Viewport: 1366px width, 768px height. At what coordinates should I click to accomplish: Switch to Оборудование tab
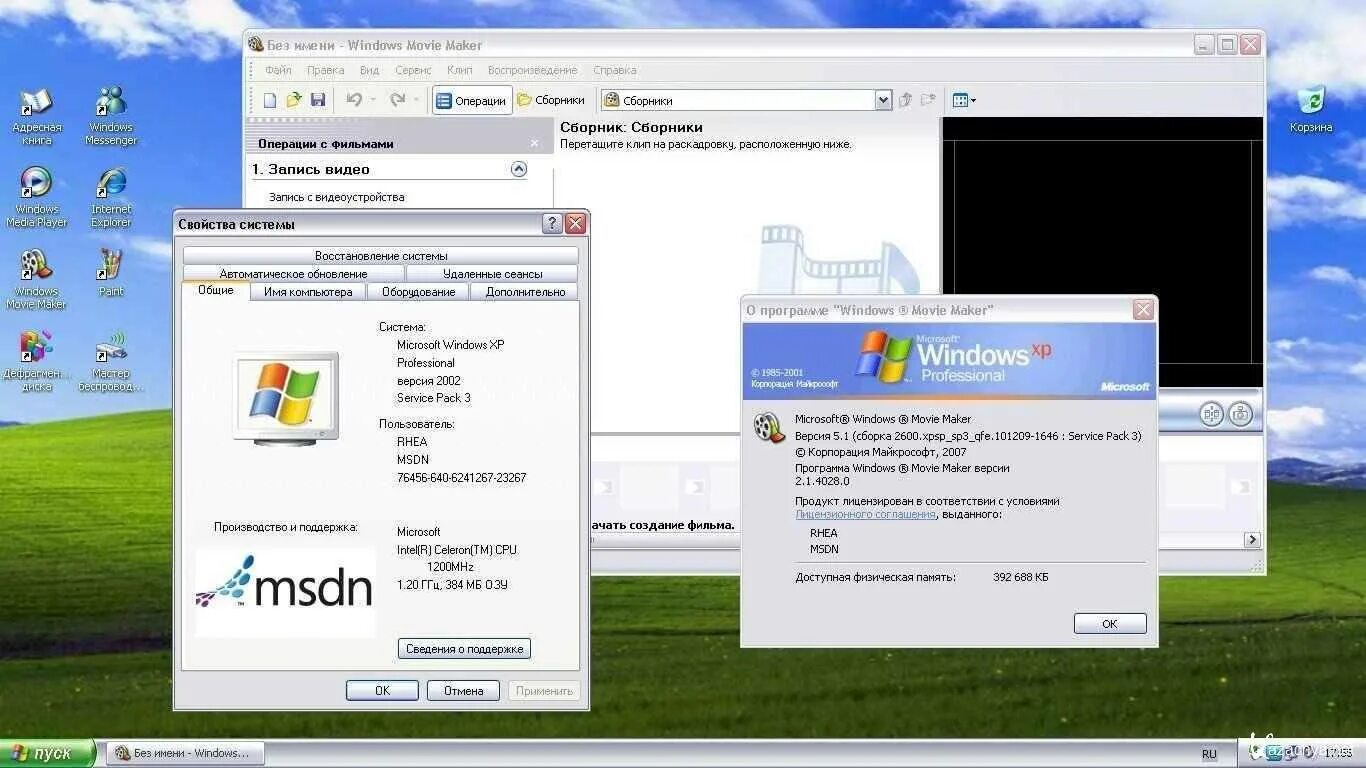(418, 292)
